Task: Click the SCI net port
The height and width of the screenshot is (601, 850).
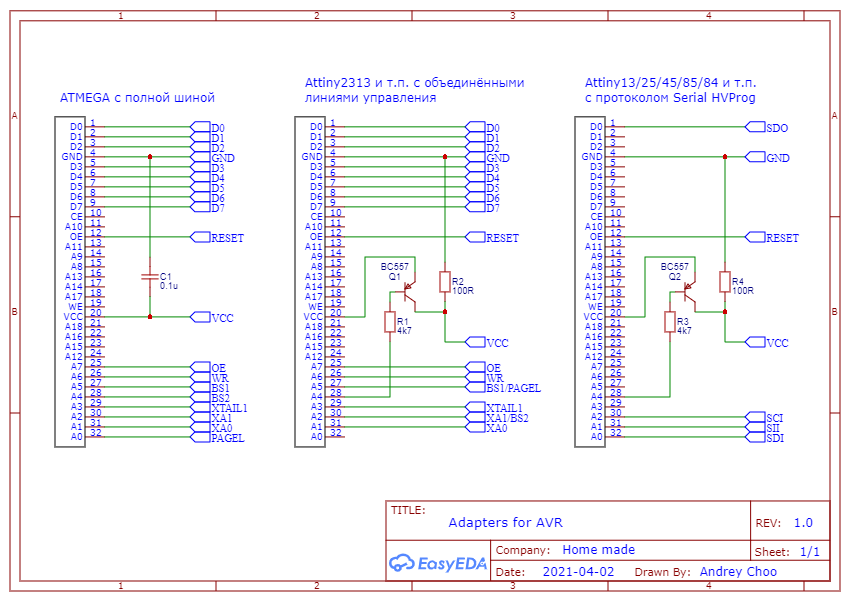Action: (764, 418)
